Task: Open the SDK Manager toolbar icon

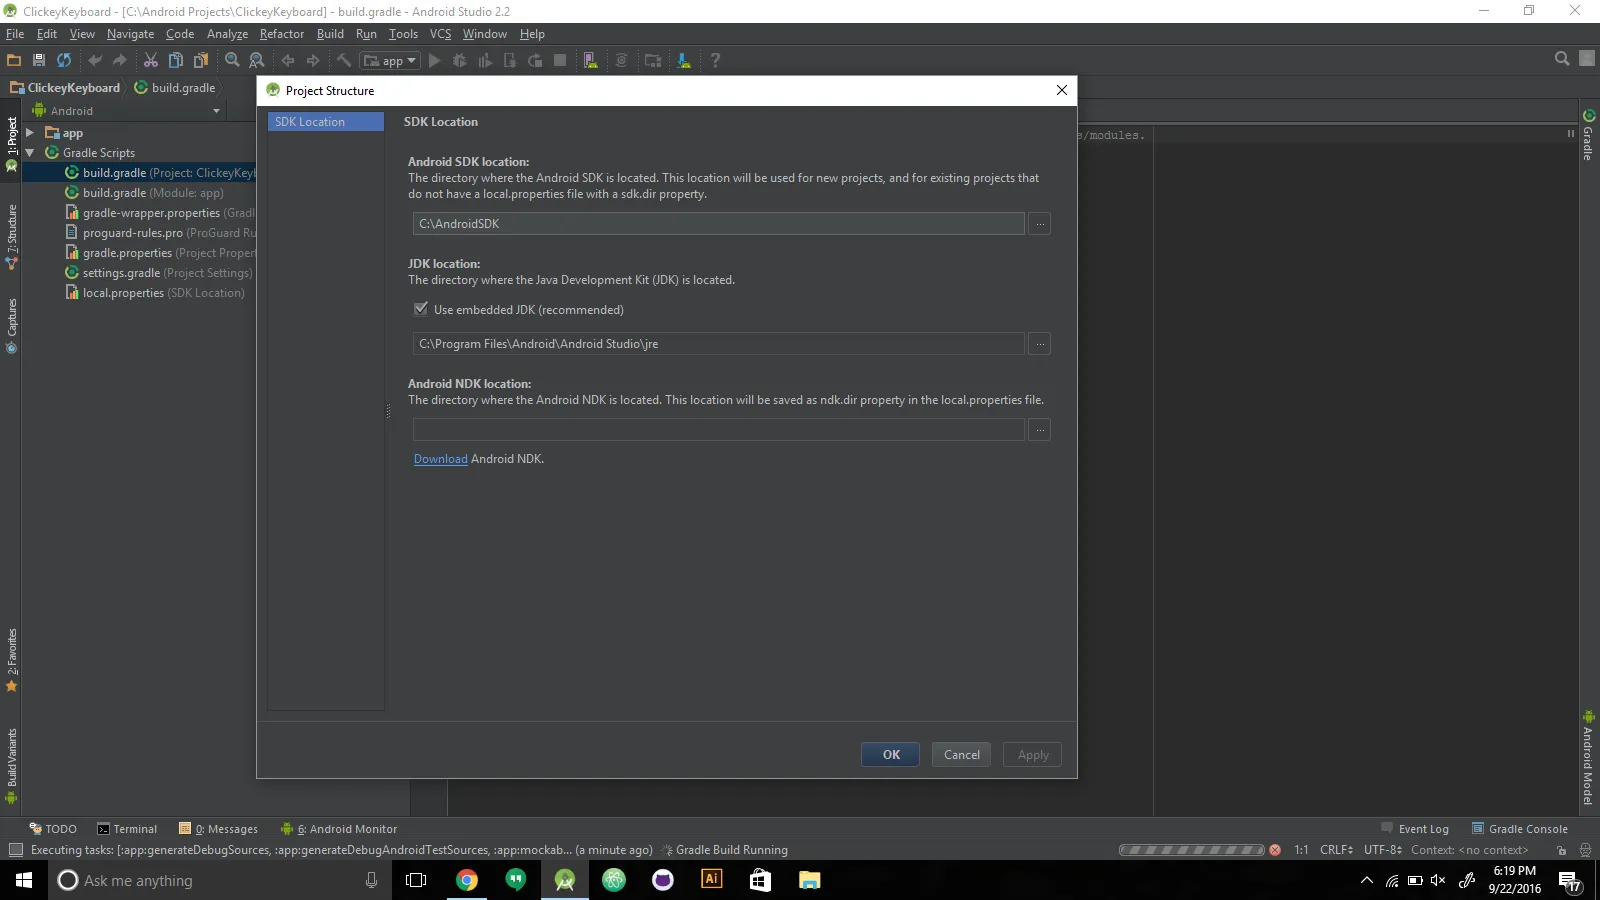Action: (684, 60)
